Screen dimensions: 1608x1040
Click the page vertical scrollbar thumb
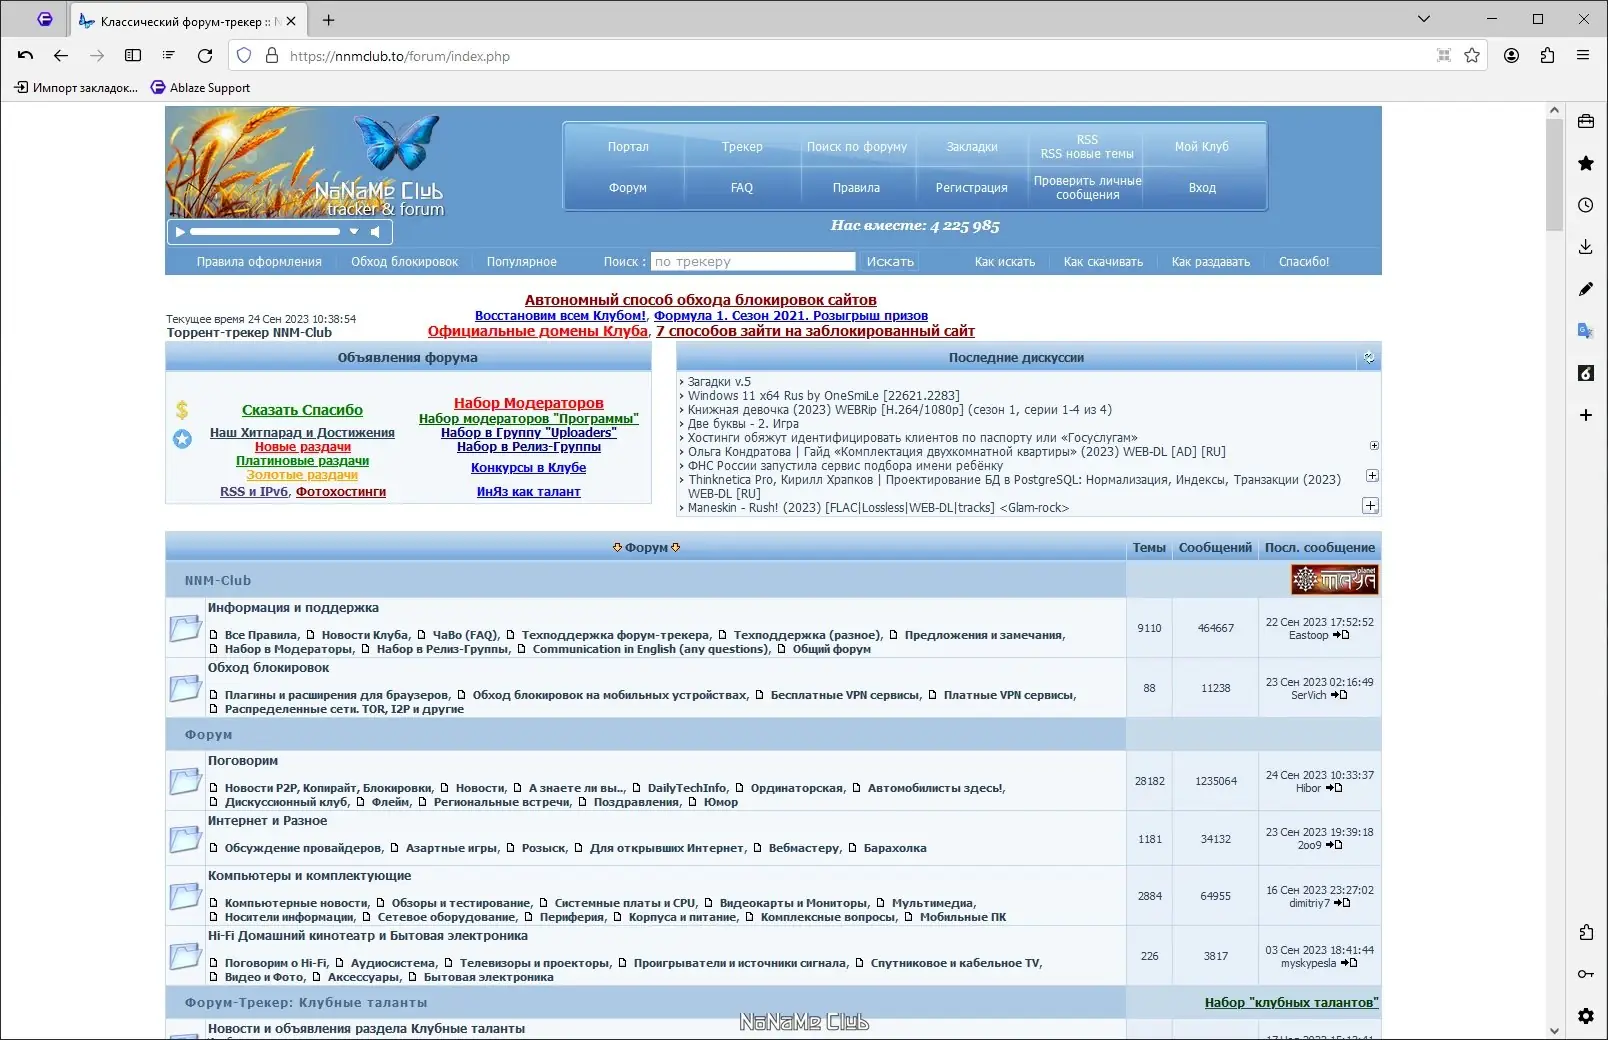(x=1554, y=175)
